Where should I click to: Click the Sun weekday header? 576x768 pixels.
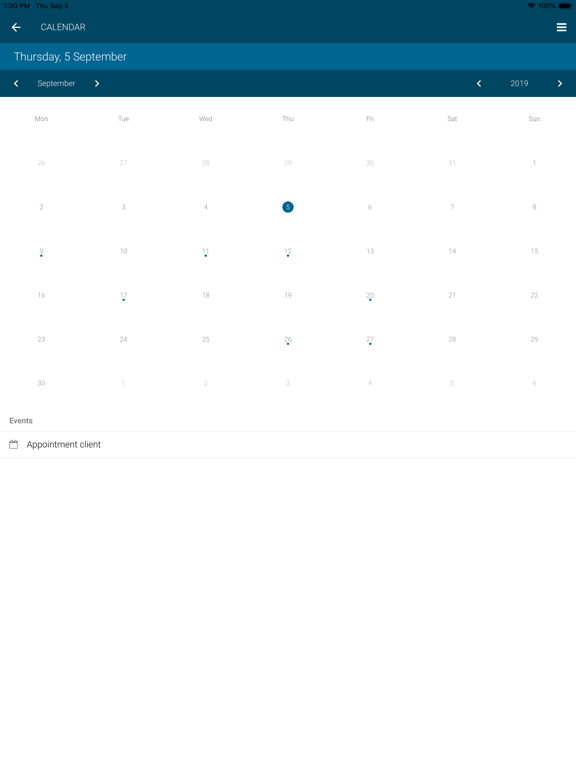[x=534, y=119]
